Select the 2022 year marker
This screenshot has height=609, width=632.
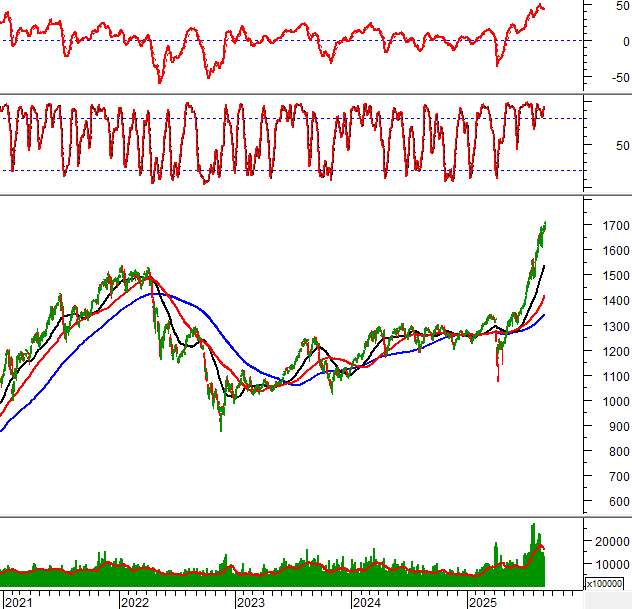tap(135, 602)
